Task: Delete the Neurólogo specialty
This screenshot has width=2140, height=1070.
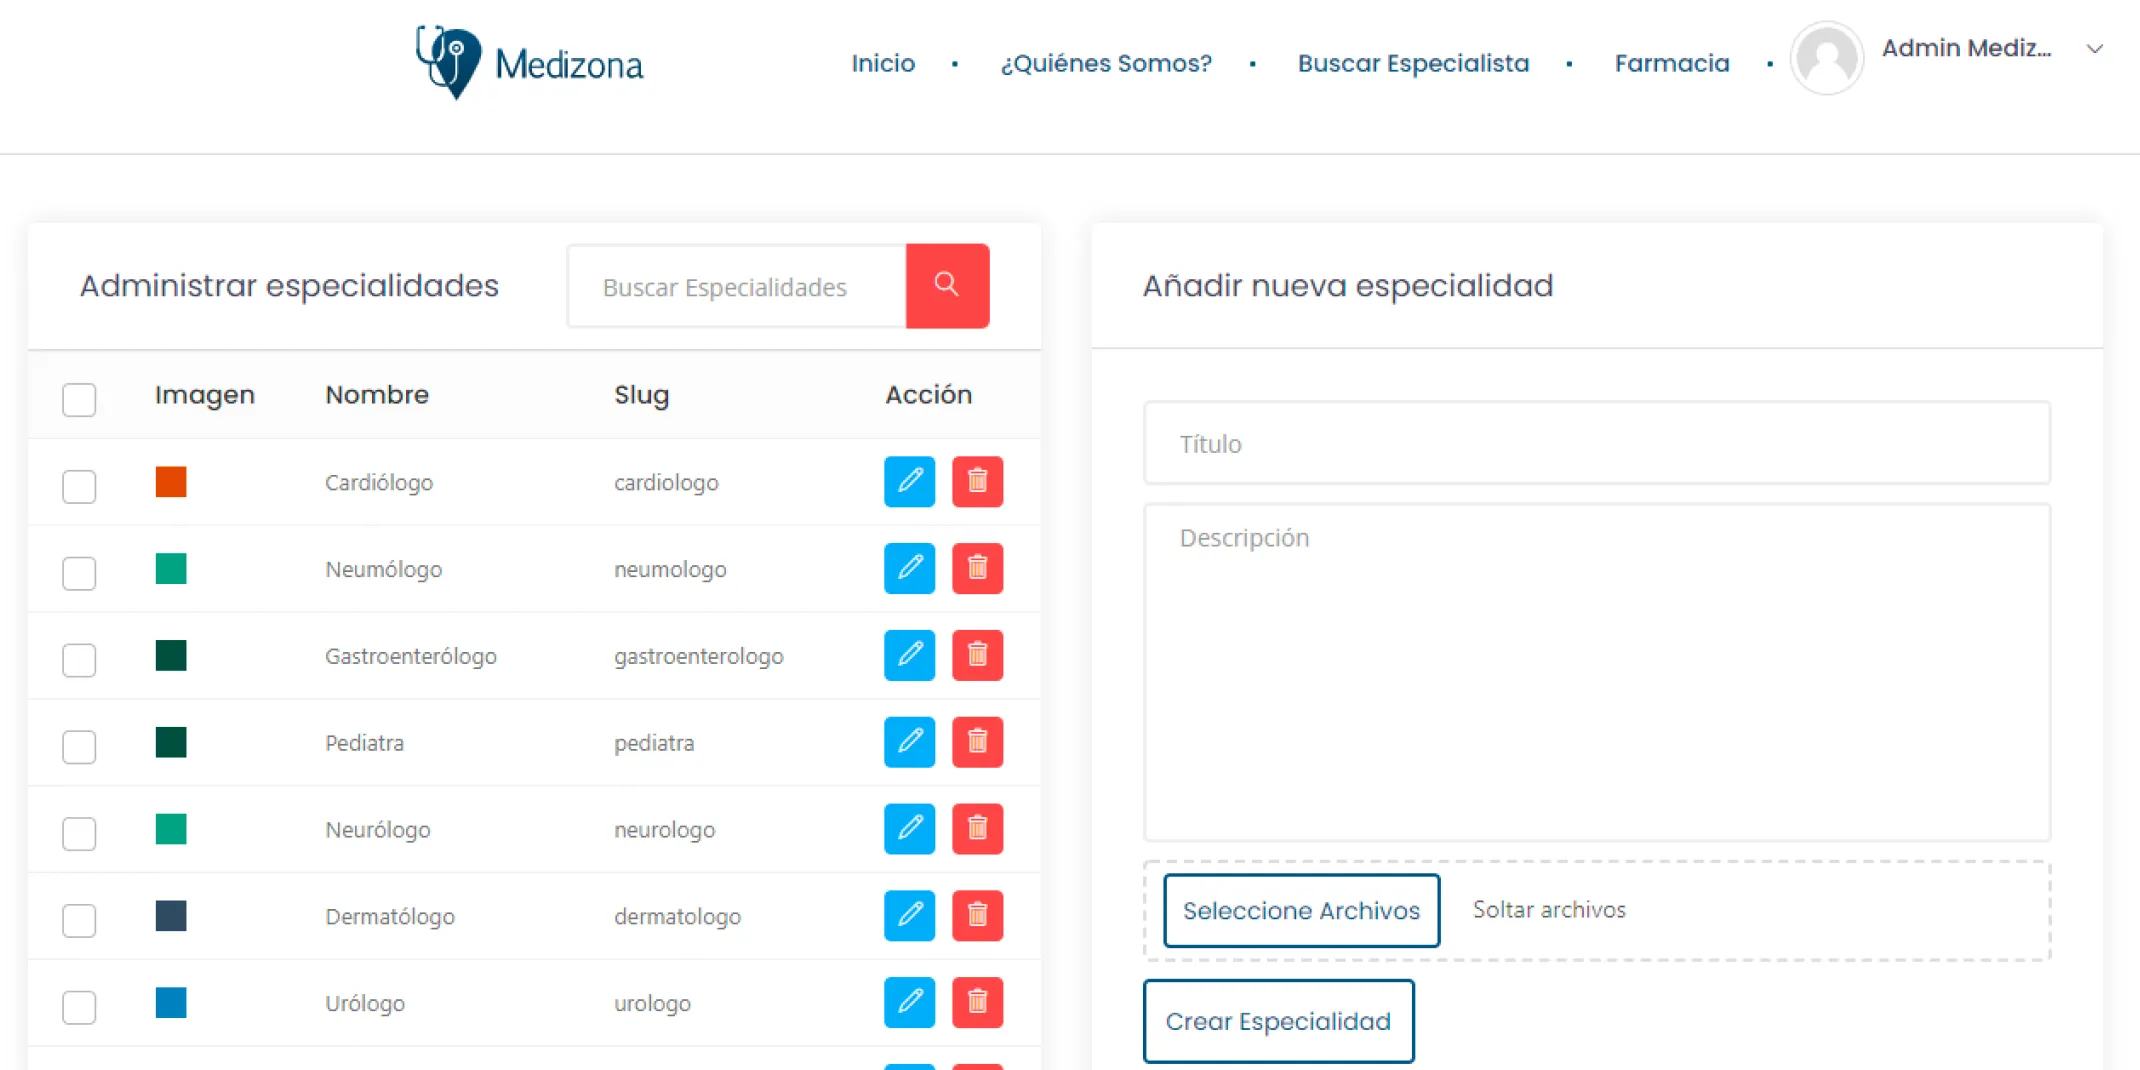Action: (x=977, y=829)
